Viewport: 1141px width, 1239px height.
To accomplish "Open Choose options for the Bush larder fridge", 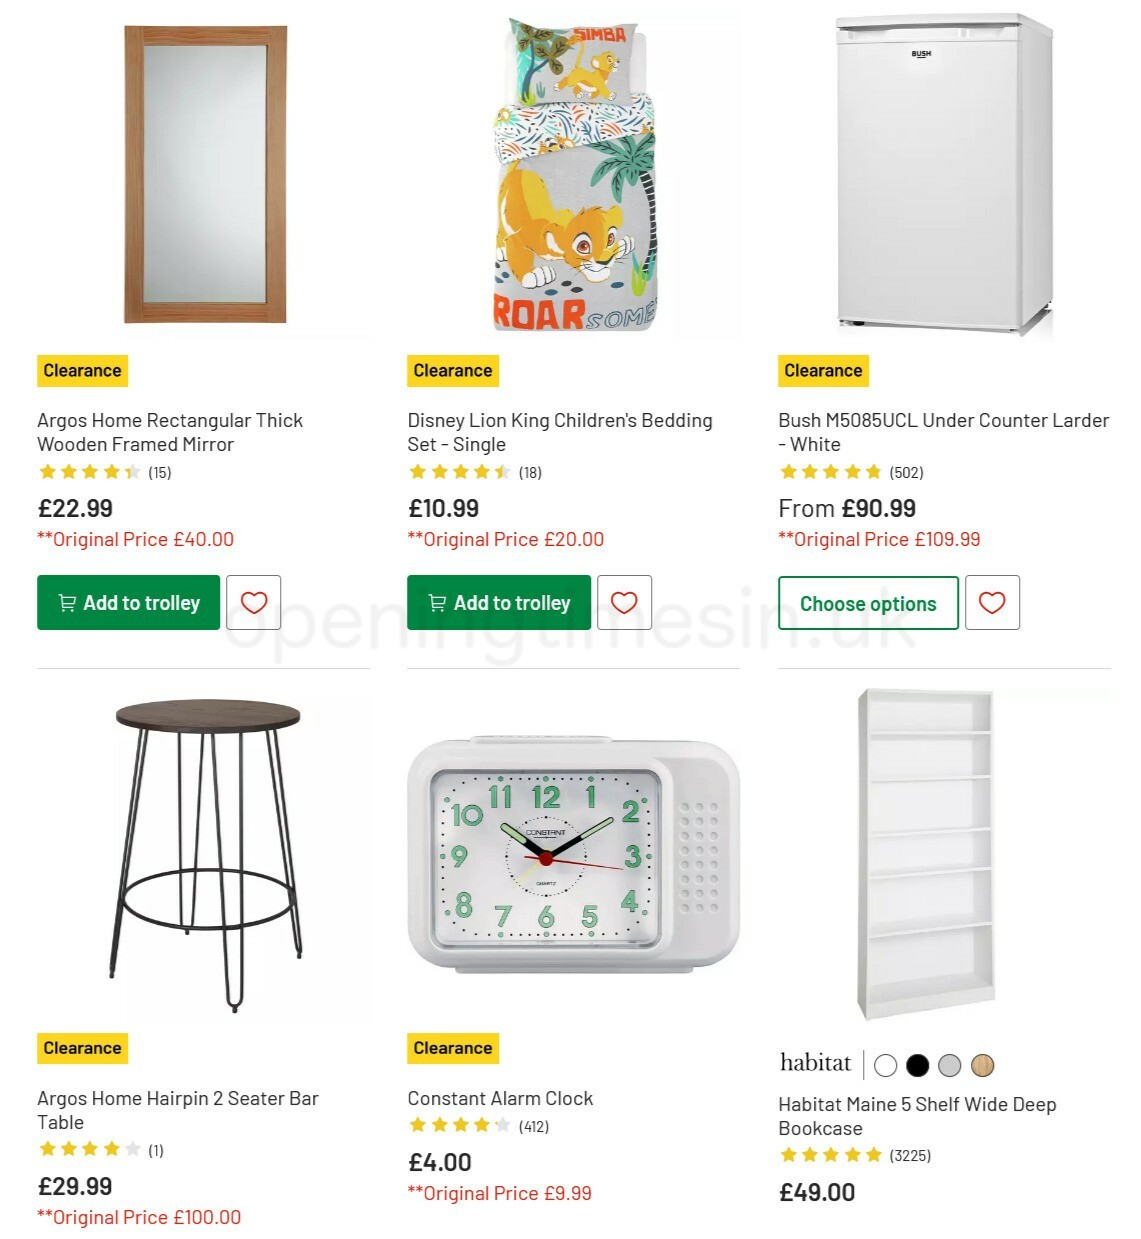I will tap(867, 602).
